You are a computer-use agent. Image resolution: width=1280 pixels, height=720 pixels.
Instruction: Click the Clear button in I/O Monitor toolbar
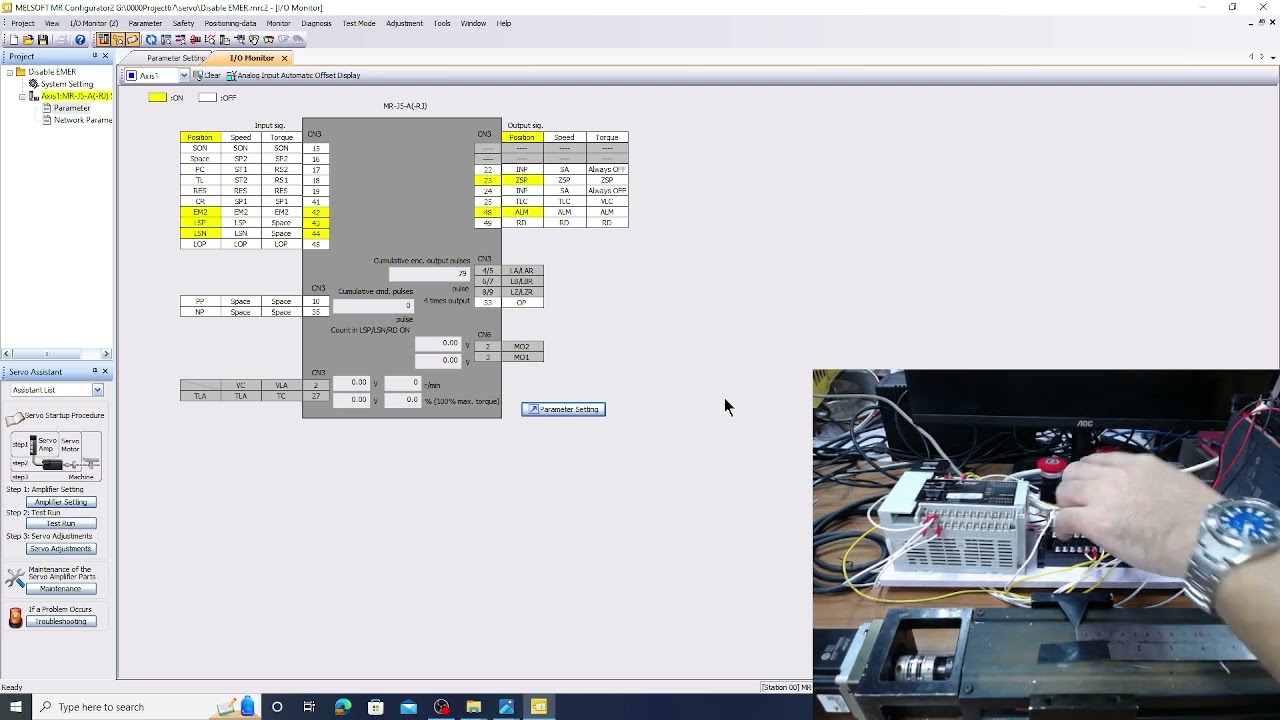(x=207, y=75)
